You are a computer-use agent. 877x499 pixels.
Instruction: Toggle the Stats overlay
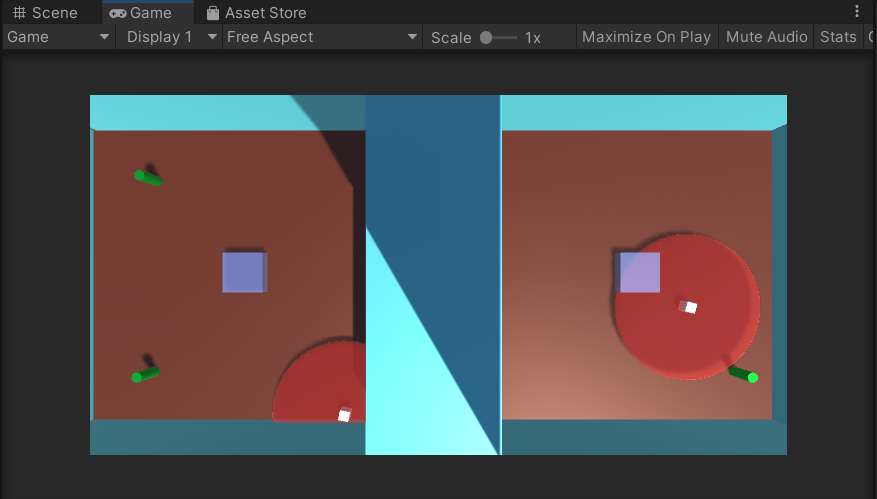838,37
